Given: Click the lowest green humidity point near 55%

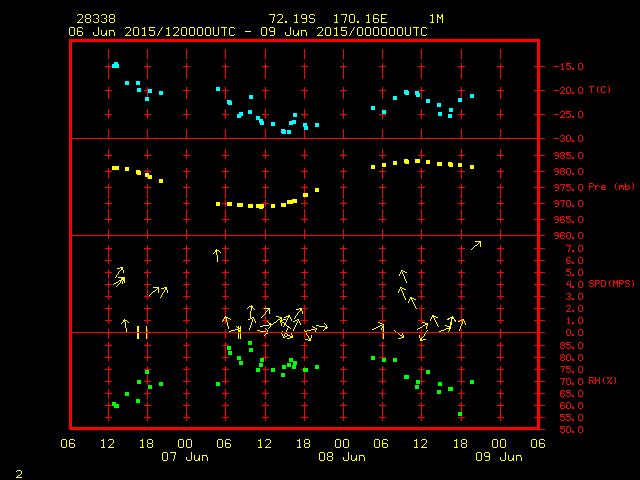Looking at the screenshot, I should click(460, 414).
